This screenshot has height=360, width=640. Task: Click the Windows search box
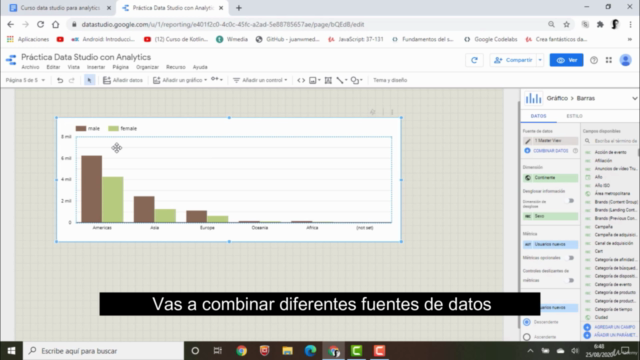pyautogui.click(x=103, y=351)
